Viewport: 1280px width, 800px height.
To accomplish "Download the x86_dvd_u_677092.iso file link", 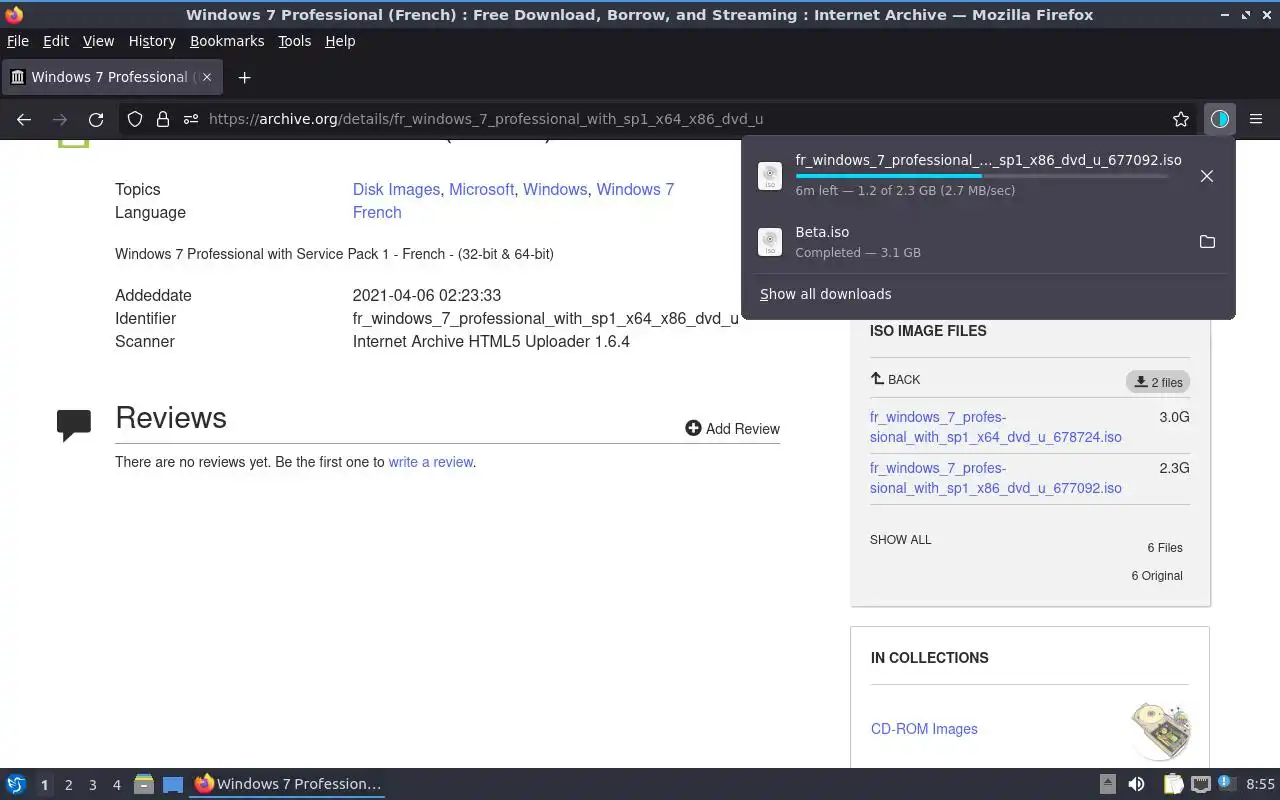I will (996, 478).
